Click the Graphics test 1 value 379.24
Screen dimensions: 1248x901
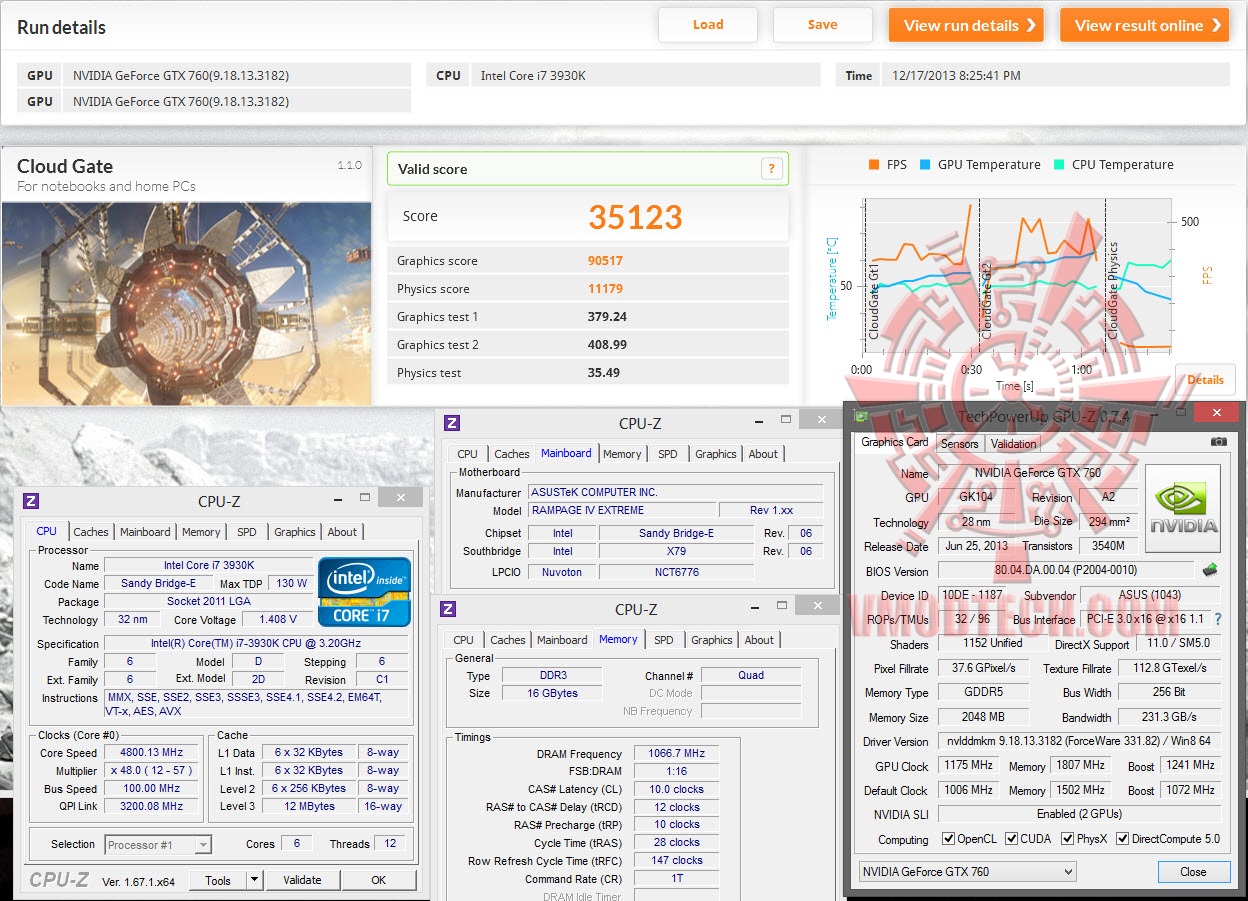(607, 317)
